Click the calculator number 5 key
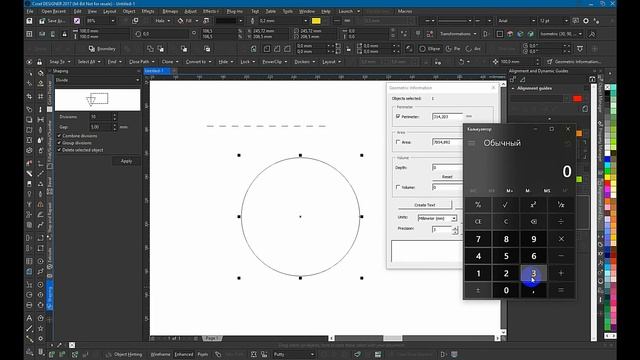 (x=506, y=256)
